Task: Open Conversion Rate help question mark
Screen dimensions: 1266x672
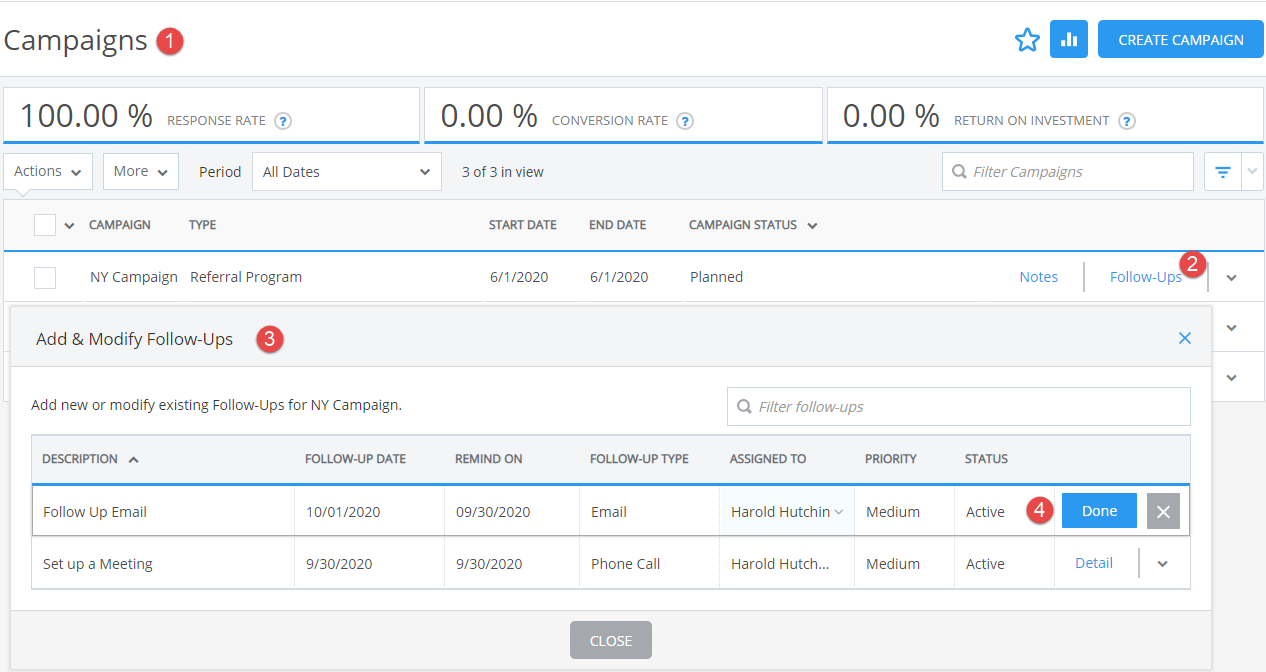Action: (685, 121)
